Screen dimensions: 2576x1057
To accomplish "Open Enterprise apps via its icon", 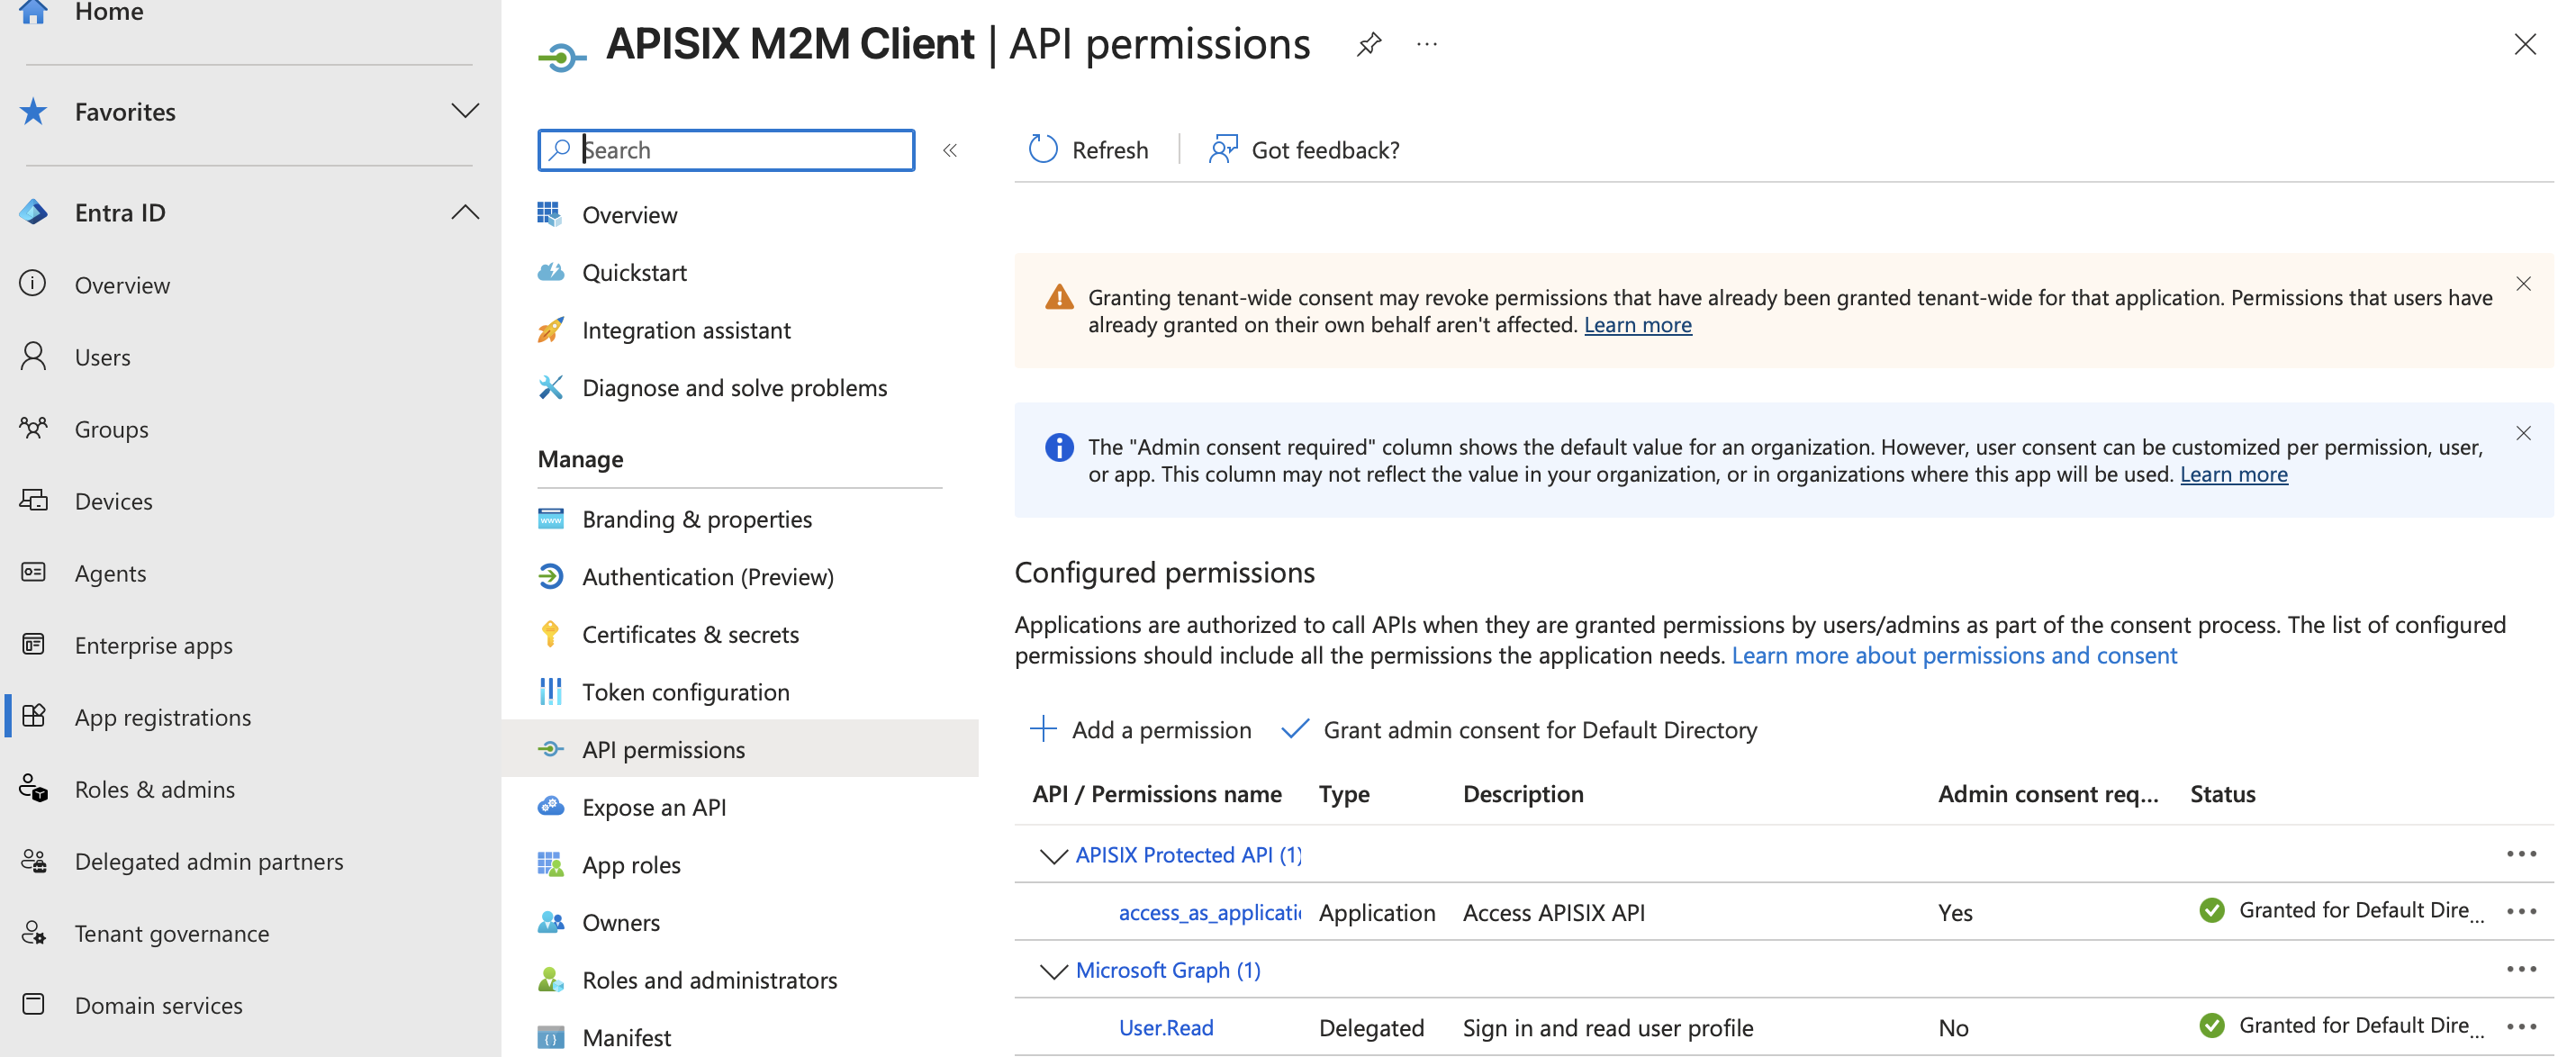I will (33, 644).
